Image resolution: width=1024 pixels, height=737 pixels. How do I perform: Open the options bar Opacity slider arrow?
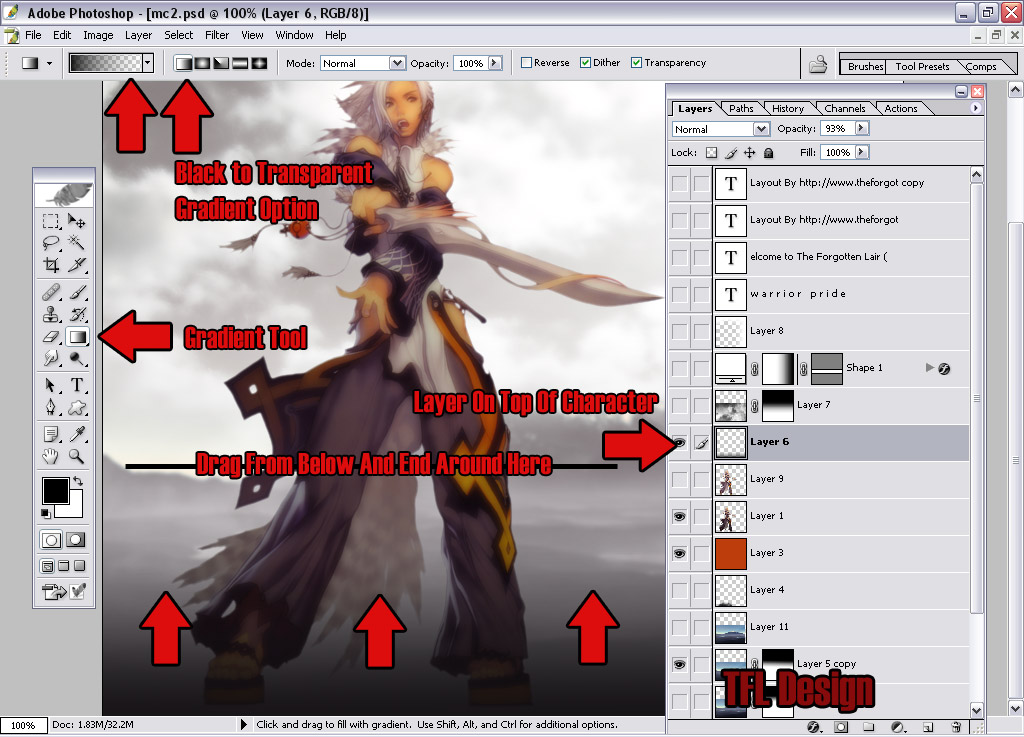[494, 63]
